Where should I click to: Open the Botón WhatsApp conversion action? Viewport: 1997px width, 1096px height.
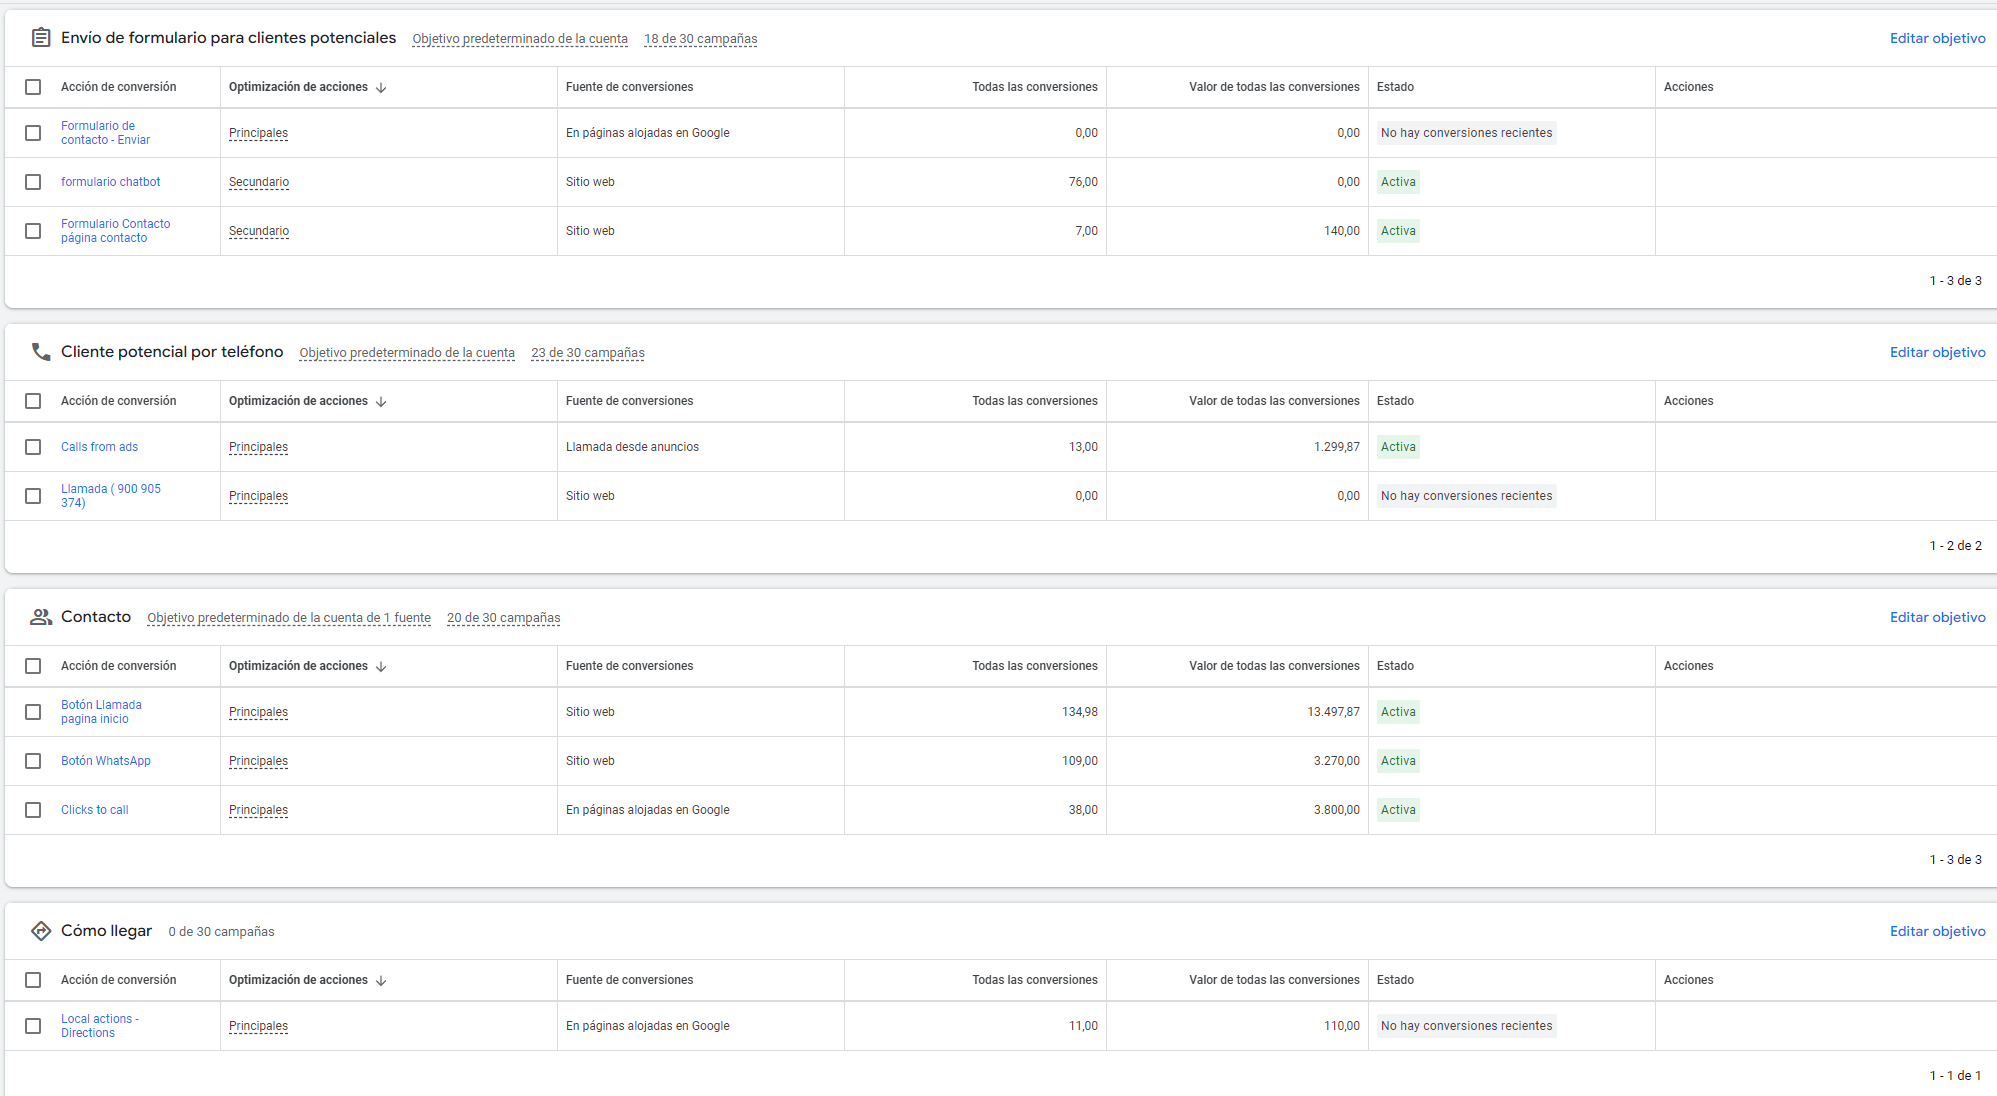105,761
